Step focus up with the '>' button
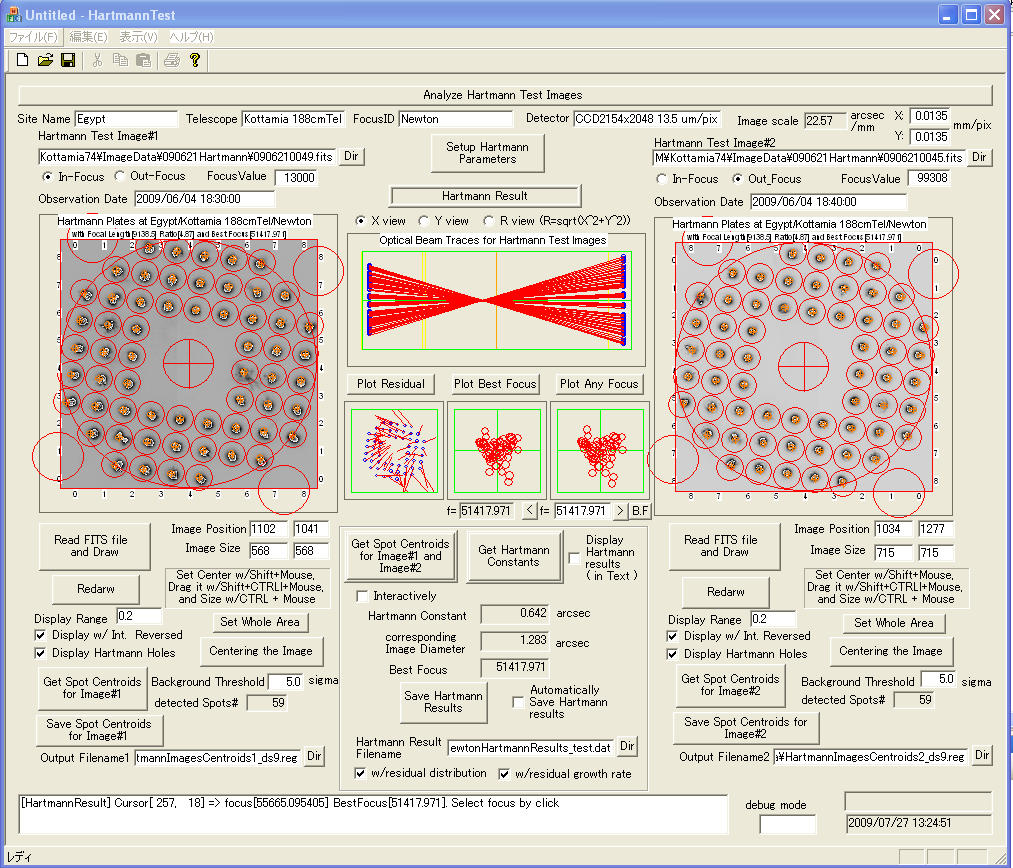This screenshot has height=868, width=1013. coord(619,511)
